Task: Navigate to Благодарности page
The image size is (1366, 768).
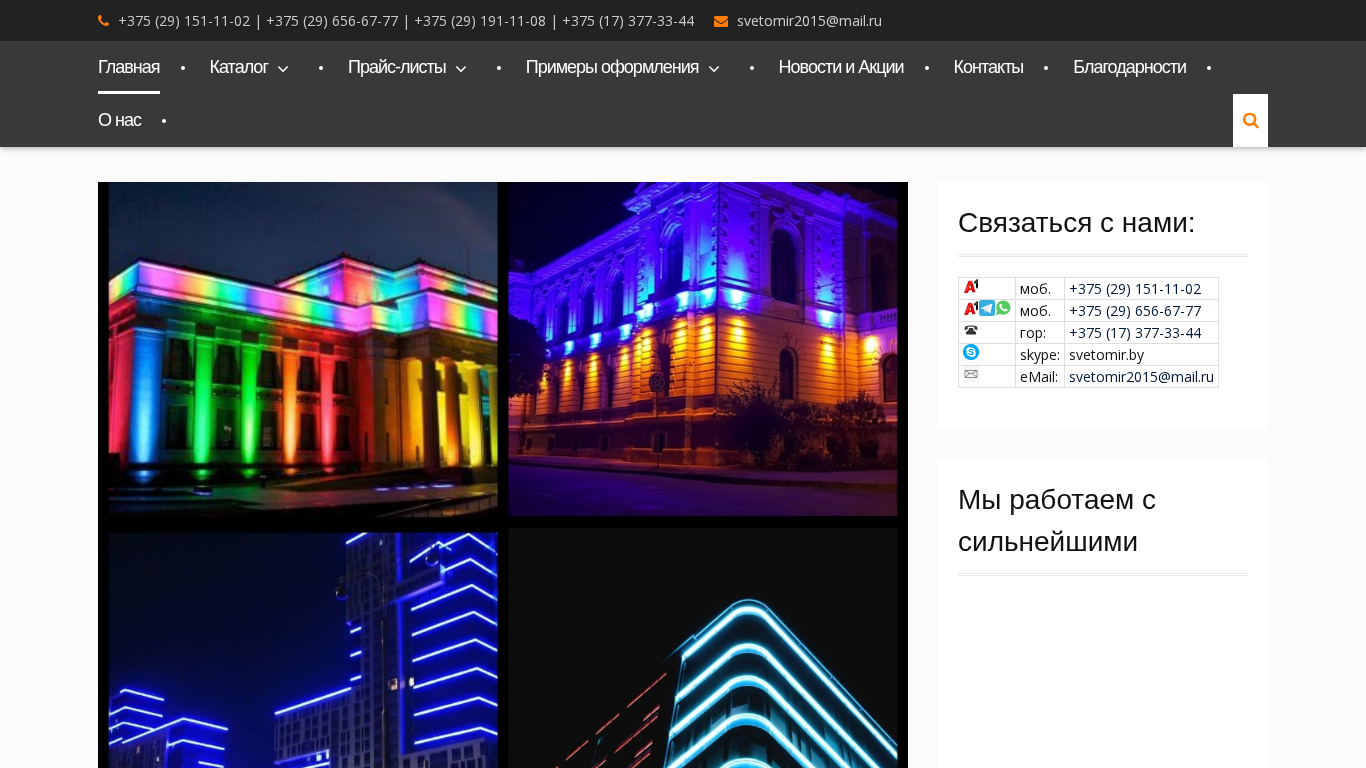Action: (x=1129, y=67)
